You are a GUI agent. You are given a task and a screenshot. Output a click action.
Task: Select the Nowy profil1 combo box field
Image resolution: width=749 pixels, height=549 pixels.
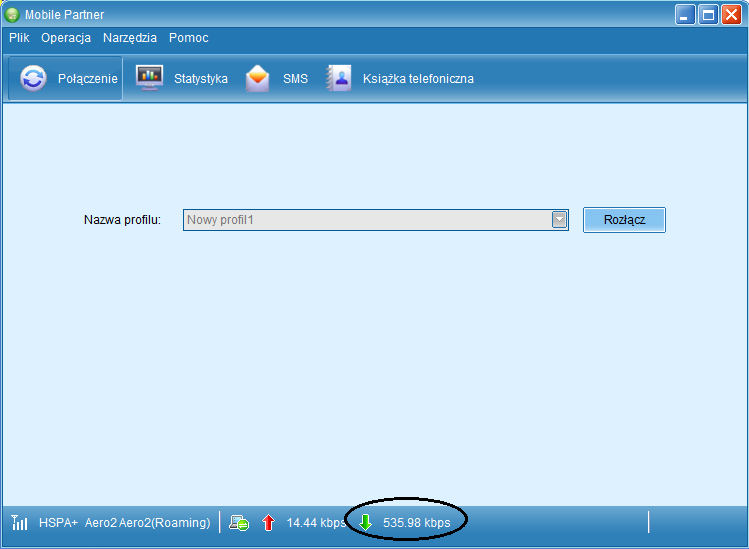click(x=366, y=219)
